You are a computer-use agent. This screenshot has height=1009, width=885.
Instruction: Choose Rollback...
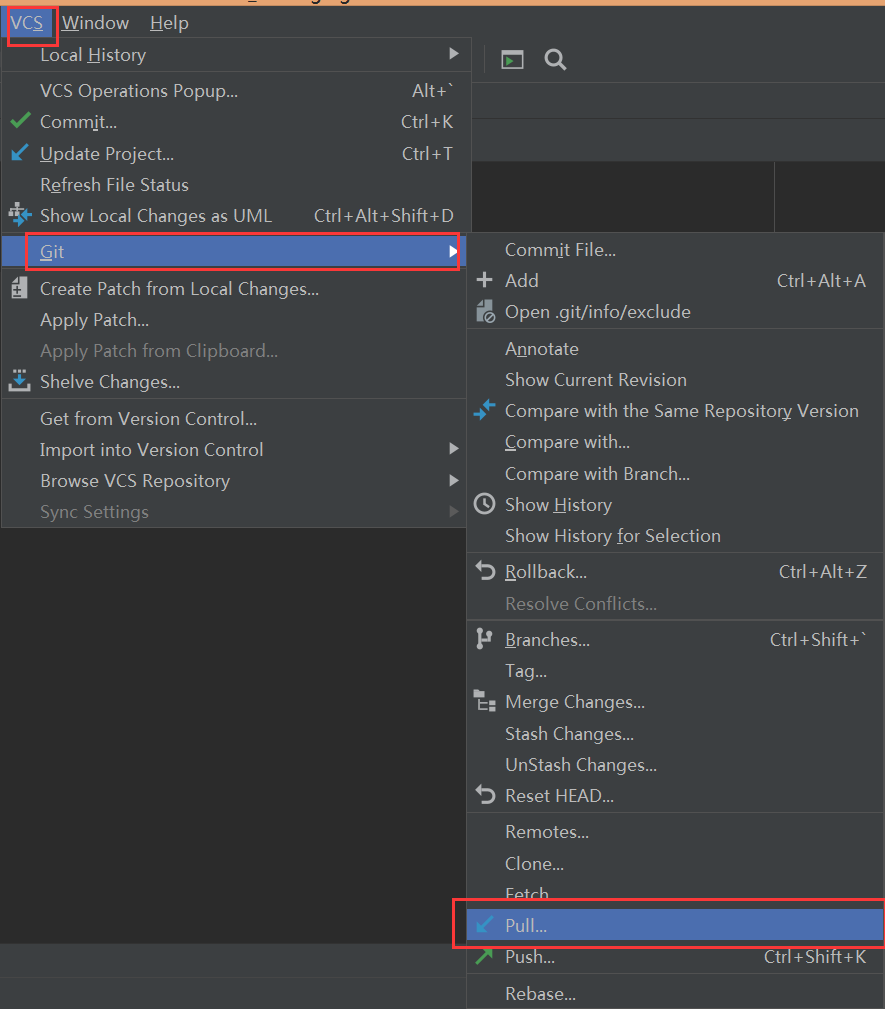[x=675, y=572]
